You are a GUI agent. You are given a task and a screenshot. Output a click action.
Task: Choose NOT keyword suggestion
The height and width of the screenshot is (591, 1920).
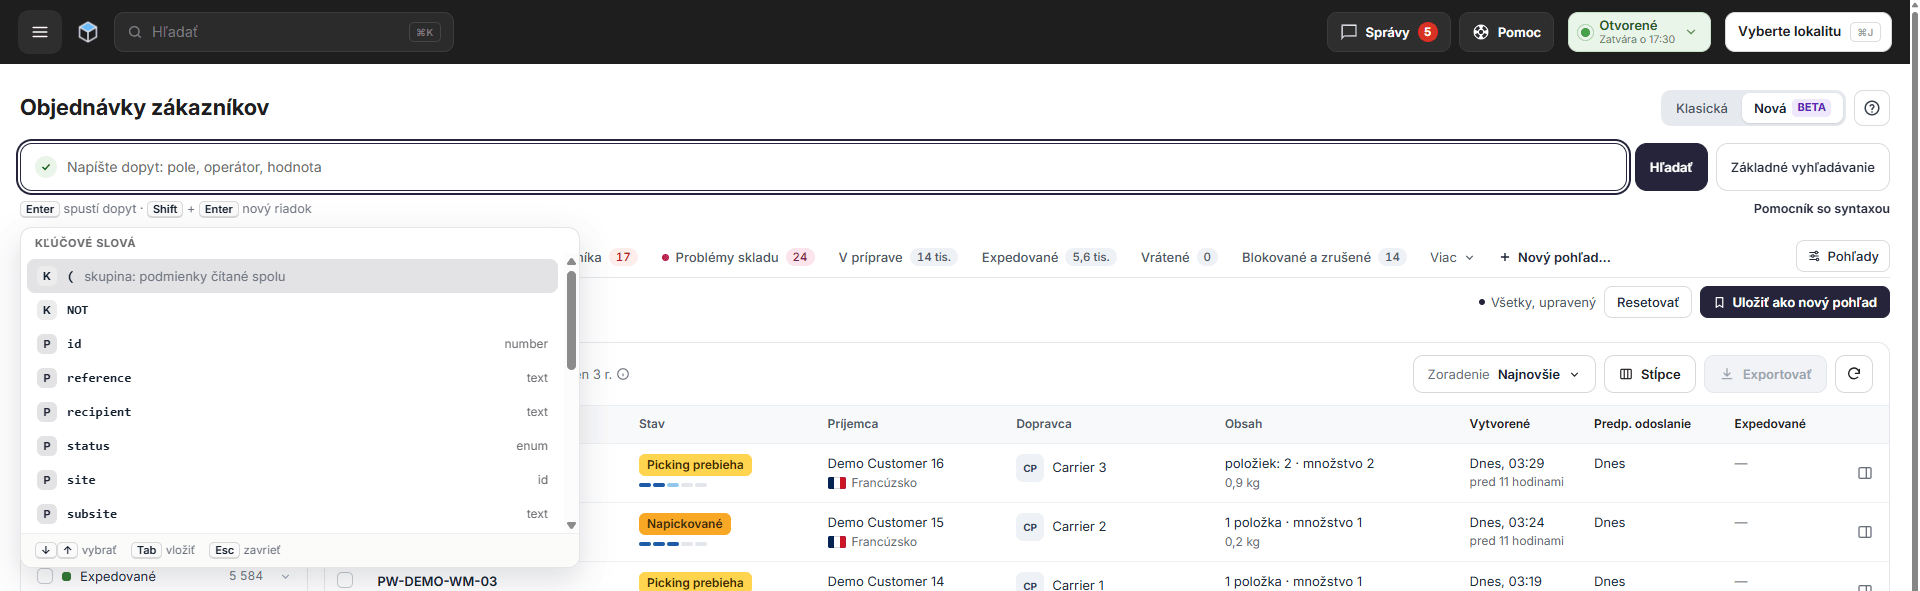coord(292,310)
